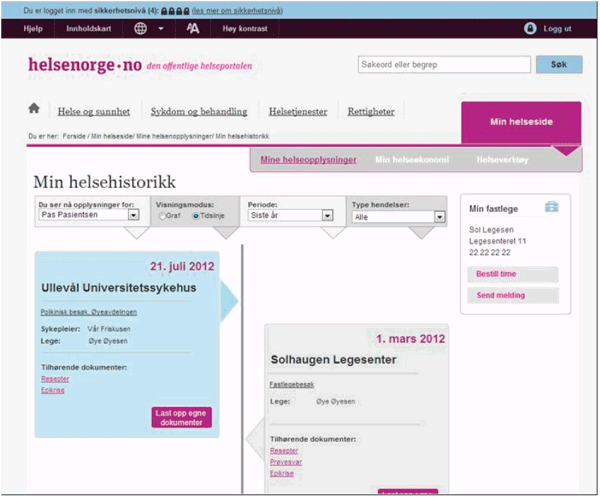Open the globe language selector
This screenshot has height=497, width=600.
tap(138, 29)
